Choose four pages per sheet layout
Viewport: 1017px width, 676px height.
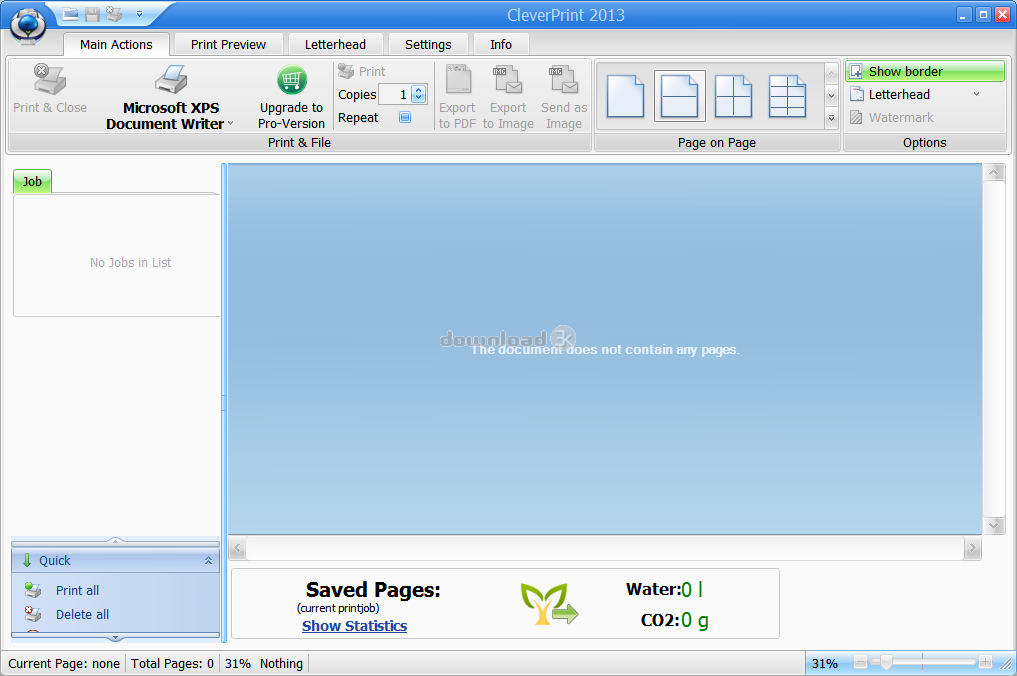pos(734,96)
